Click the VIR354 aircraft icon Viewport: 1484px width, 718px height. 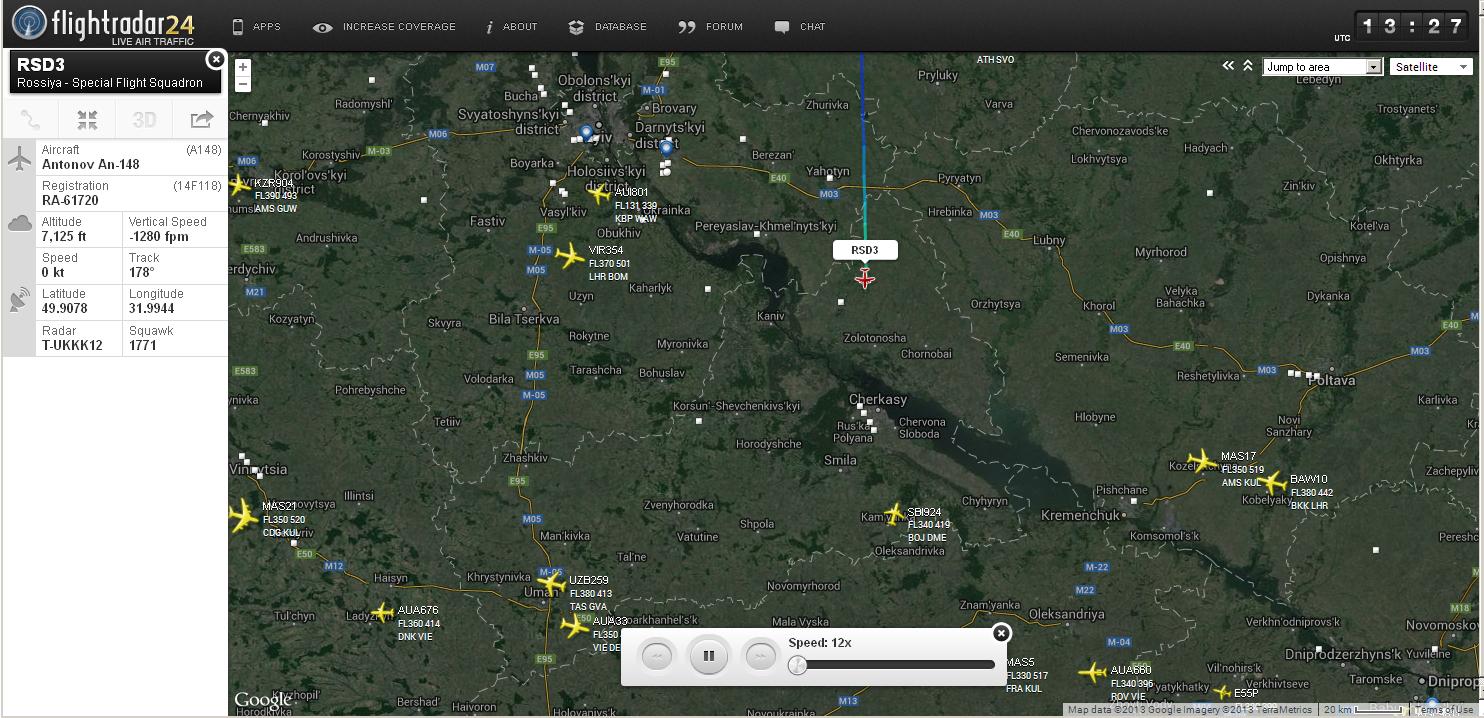[570, 256]
